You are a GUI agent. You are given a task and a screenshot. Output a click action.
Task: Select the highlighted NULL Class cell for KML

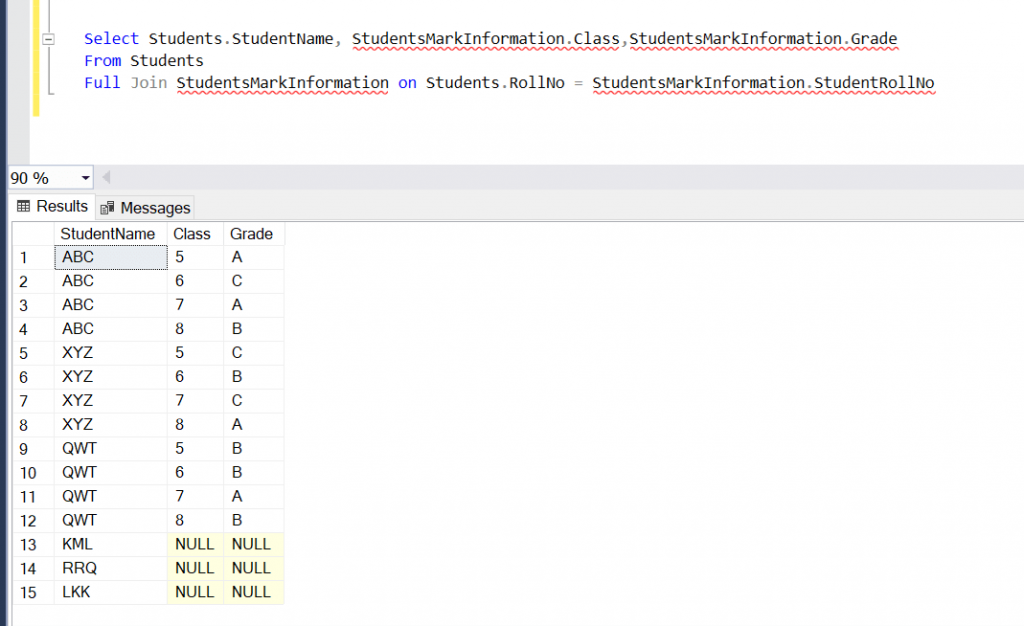pyautogui.click(x=194, y=544)
